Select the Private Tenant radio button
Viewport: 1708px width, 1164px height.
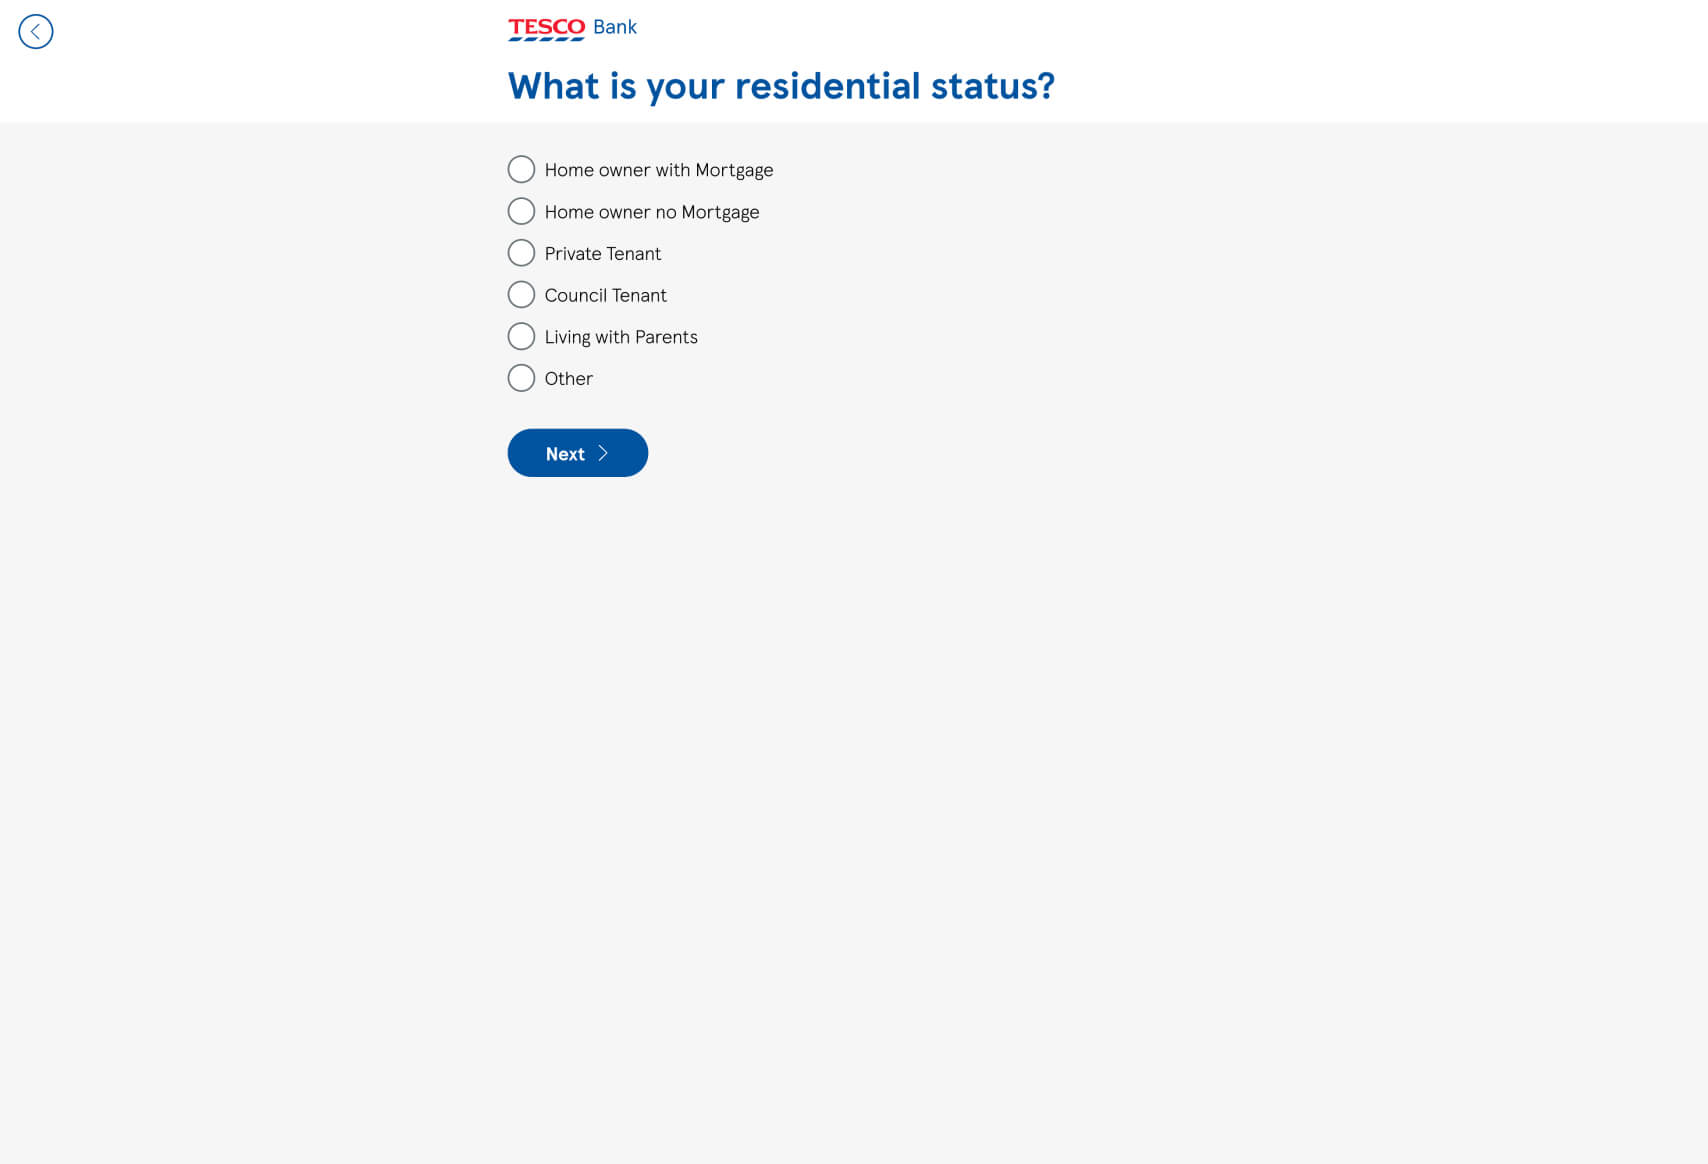[x=521, y=253]
